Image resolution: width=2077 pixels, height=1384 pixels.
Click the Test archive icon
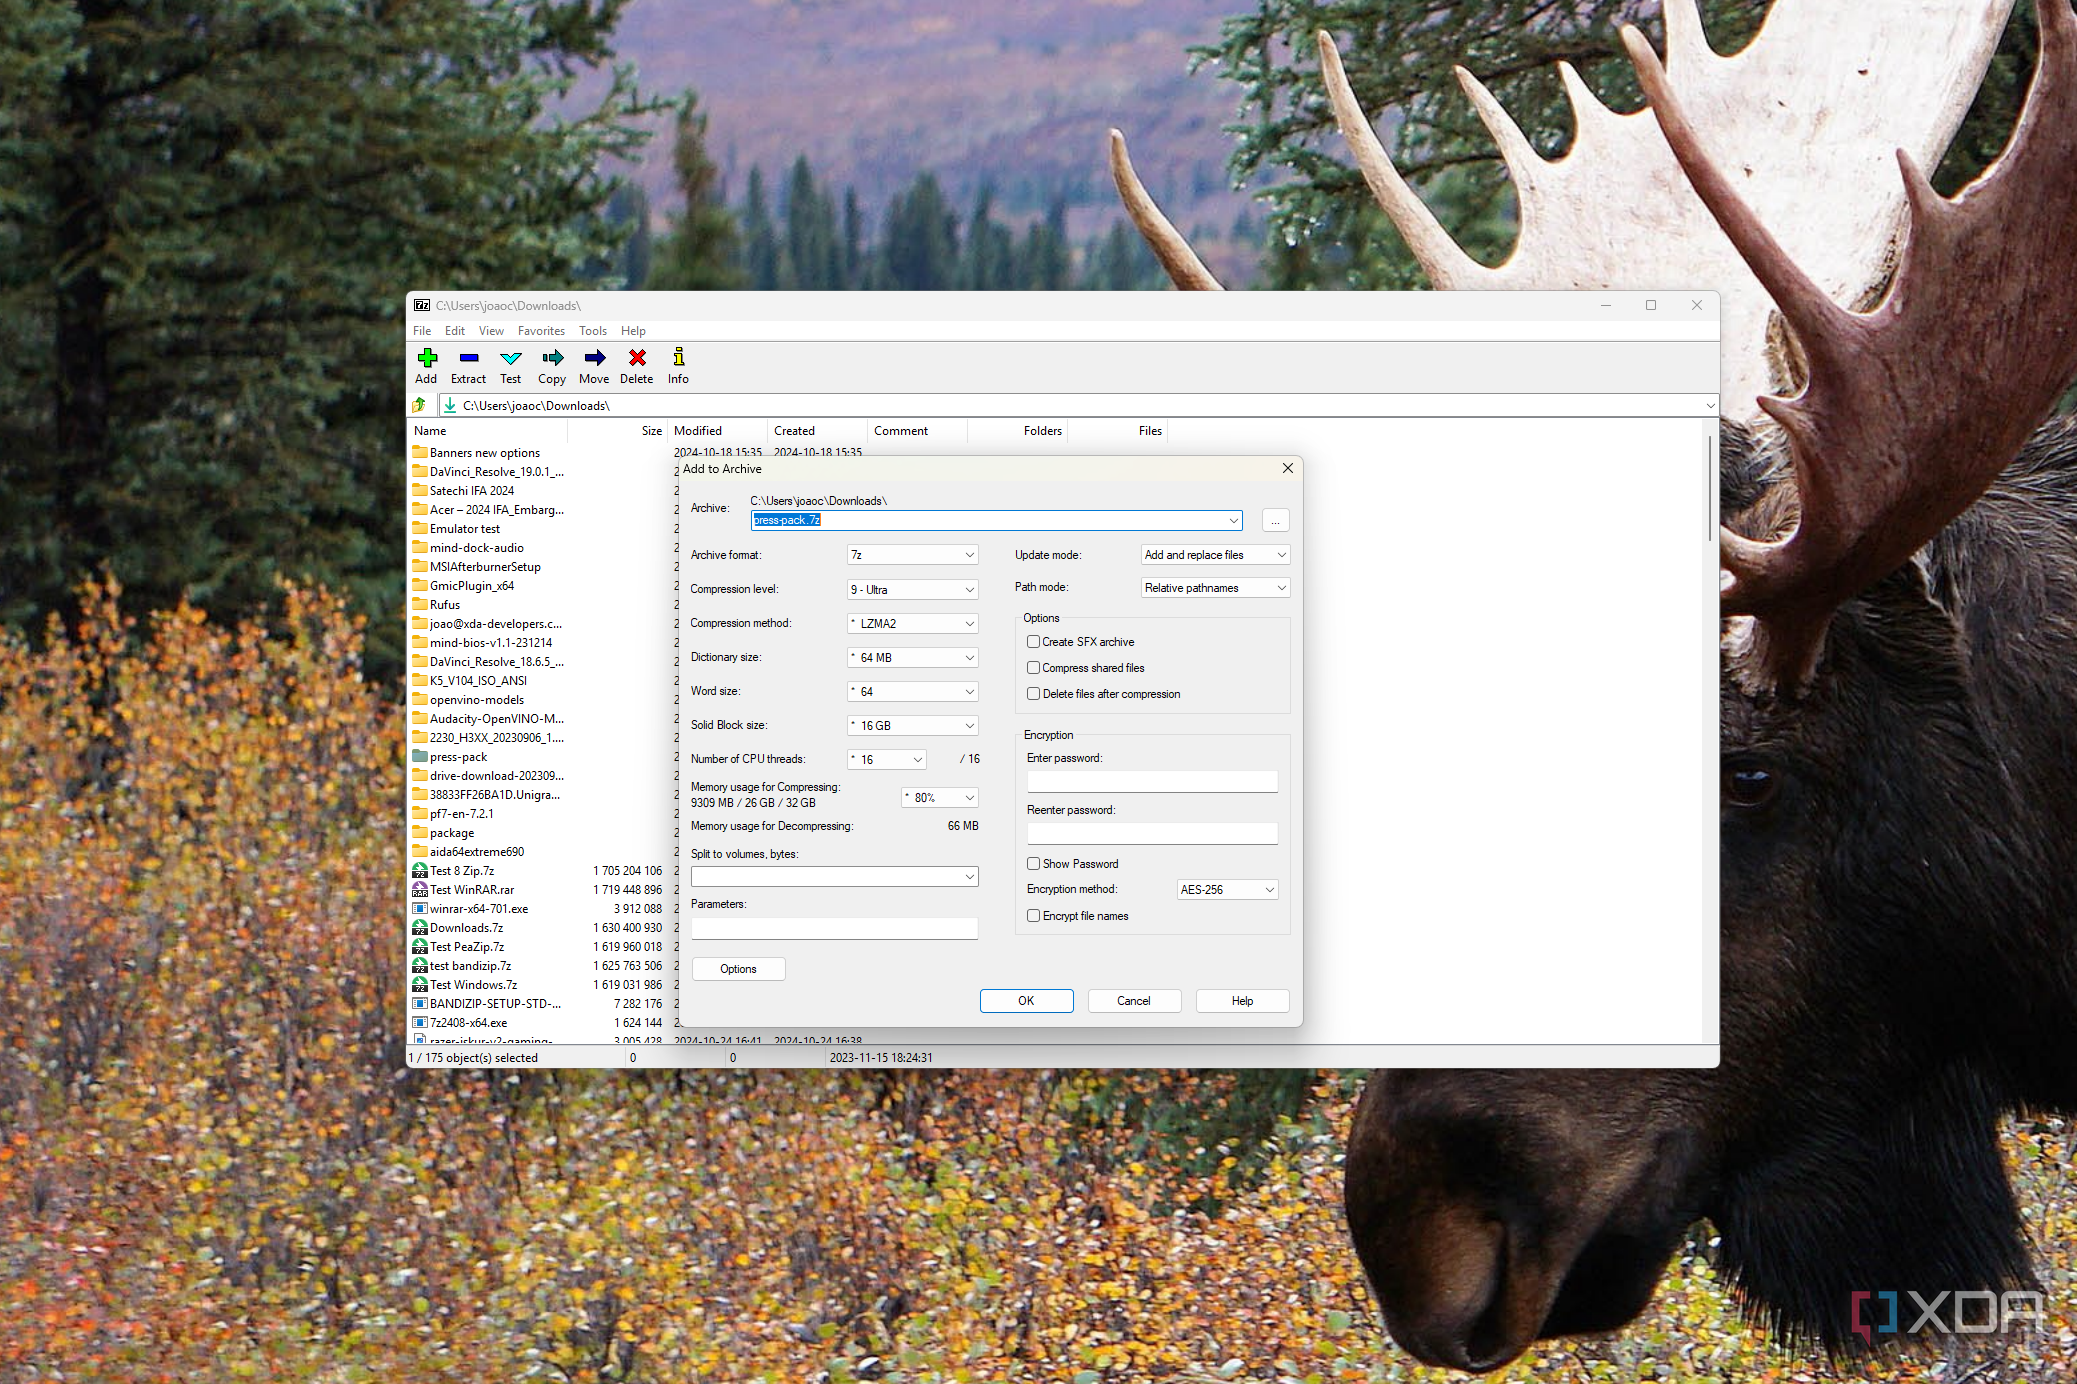(x=510, y=359)
